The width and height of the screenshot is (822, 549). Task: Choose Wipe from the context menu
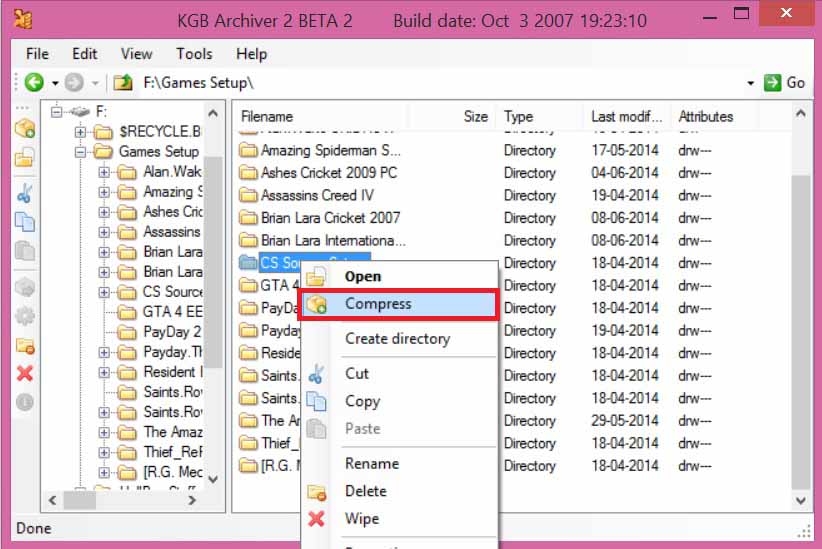[x=399, y=519]
